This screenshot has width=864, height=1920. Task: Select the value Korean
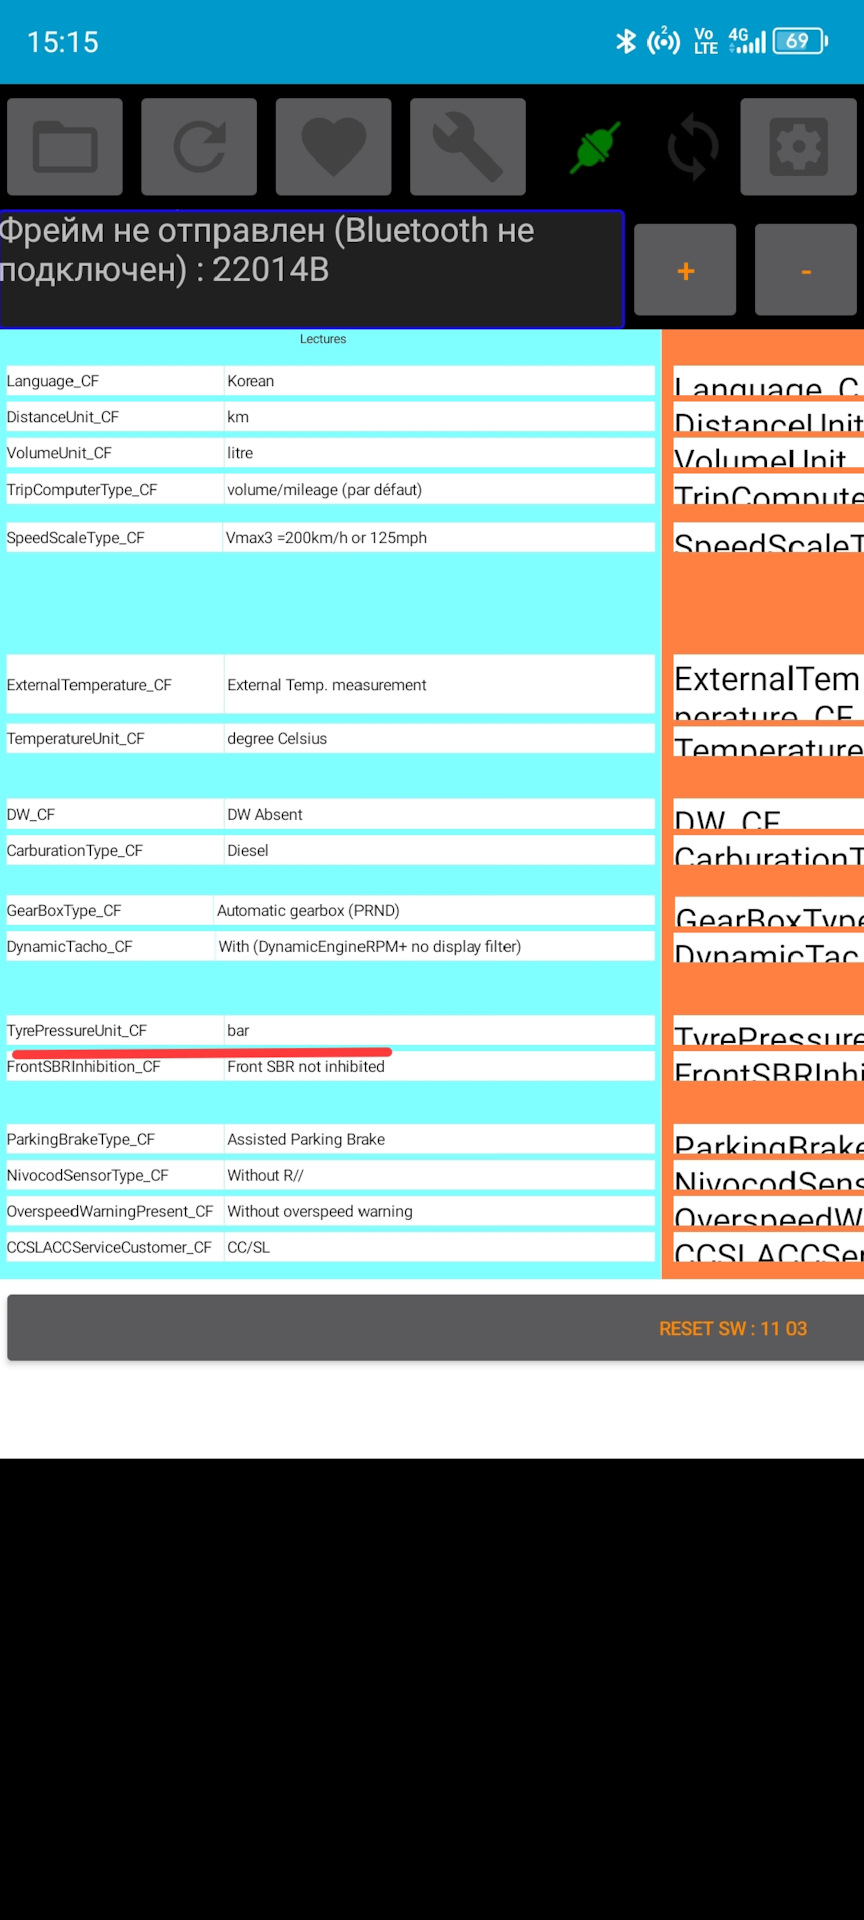[250, 381]
